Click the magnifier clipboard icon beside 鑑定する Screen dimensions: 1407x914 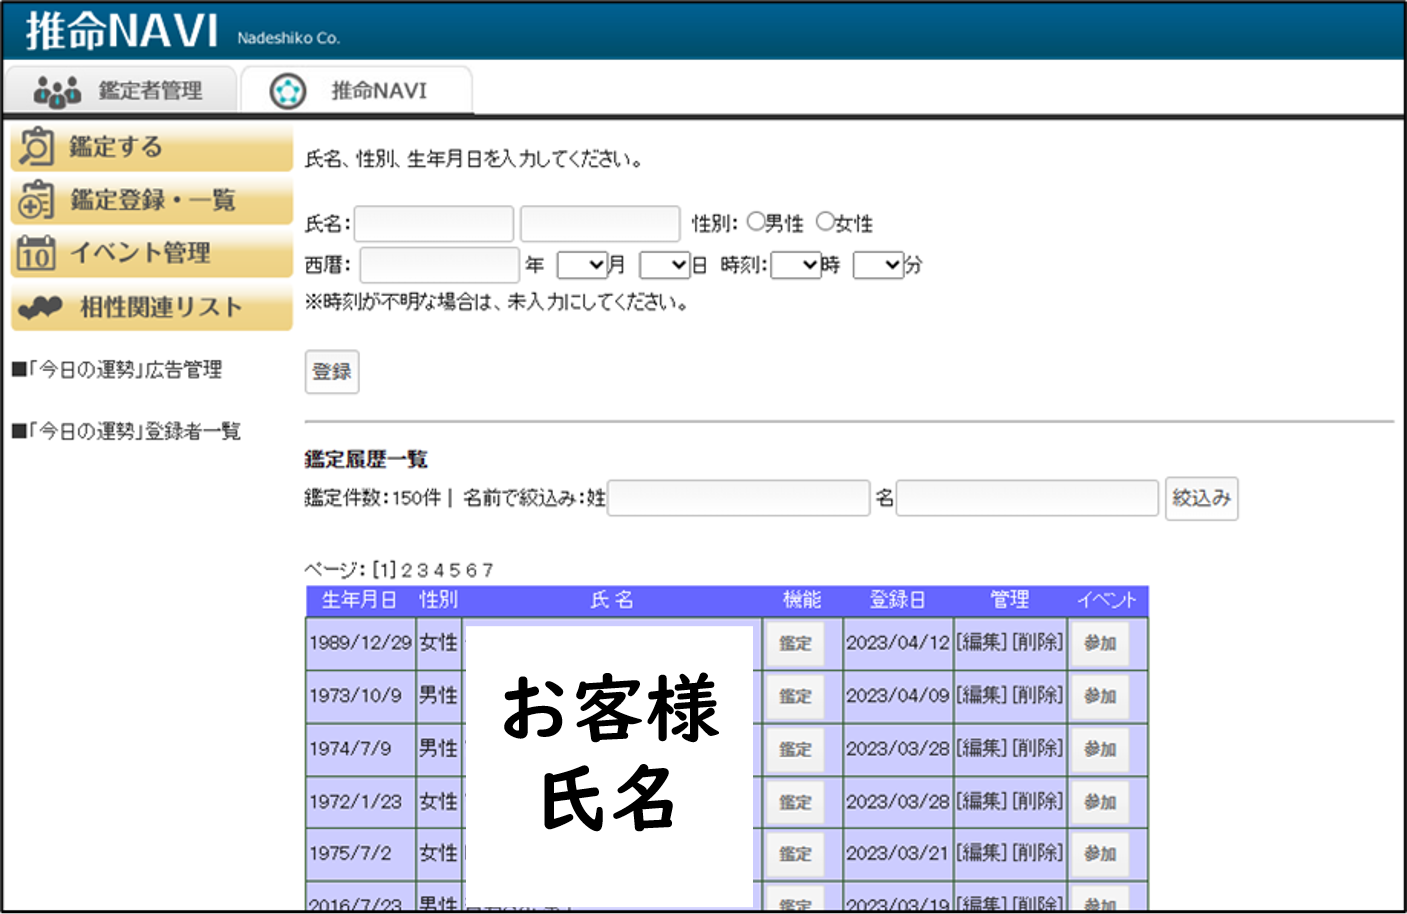click(x=37, y=147)
